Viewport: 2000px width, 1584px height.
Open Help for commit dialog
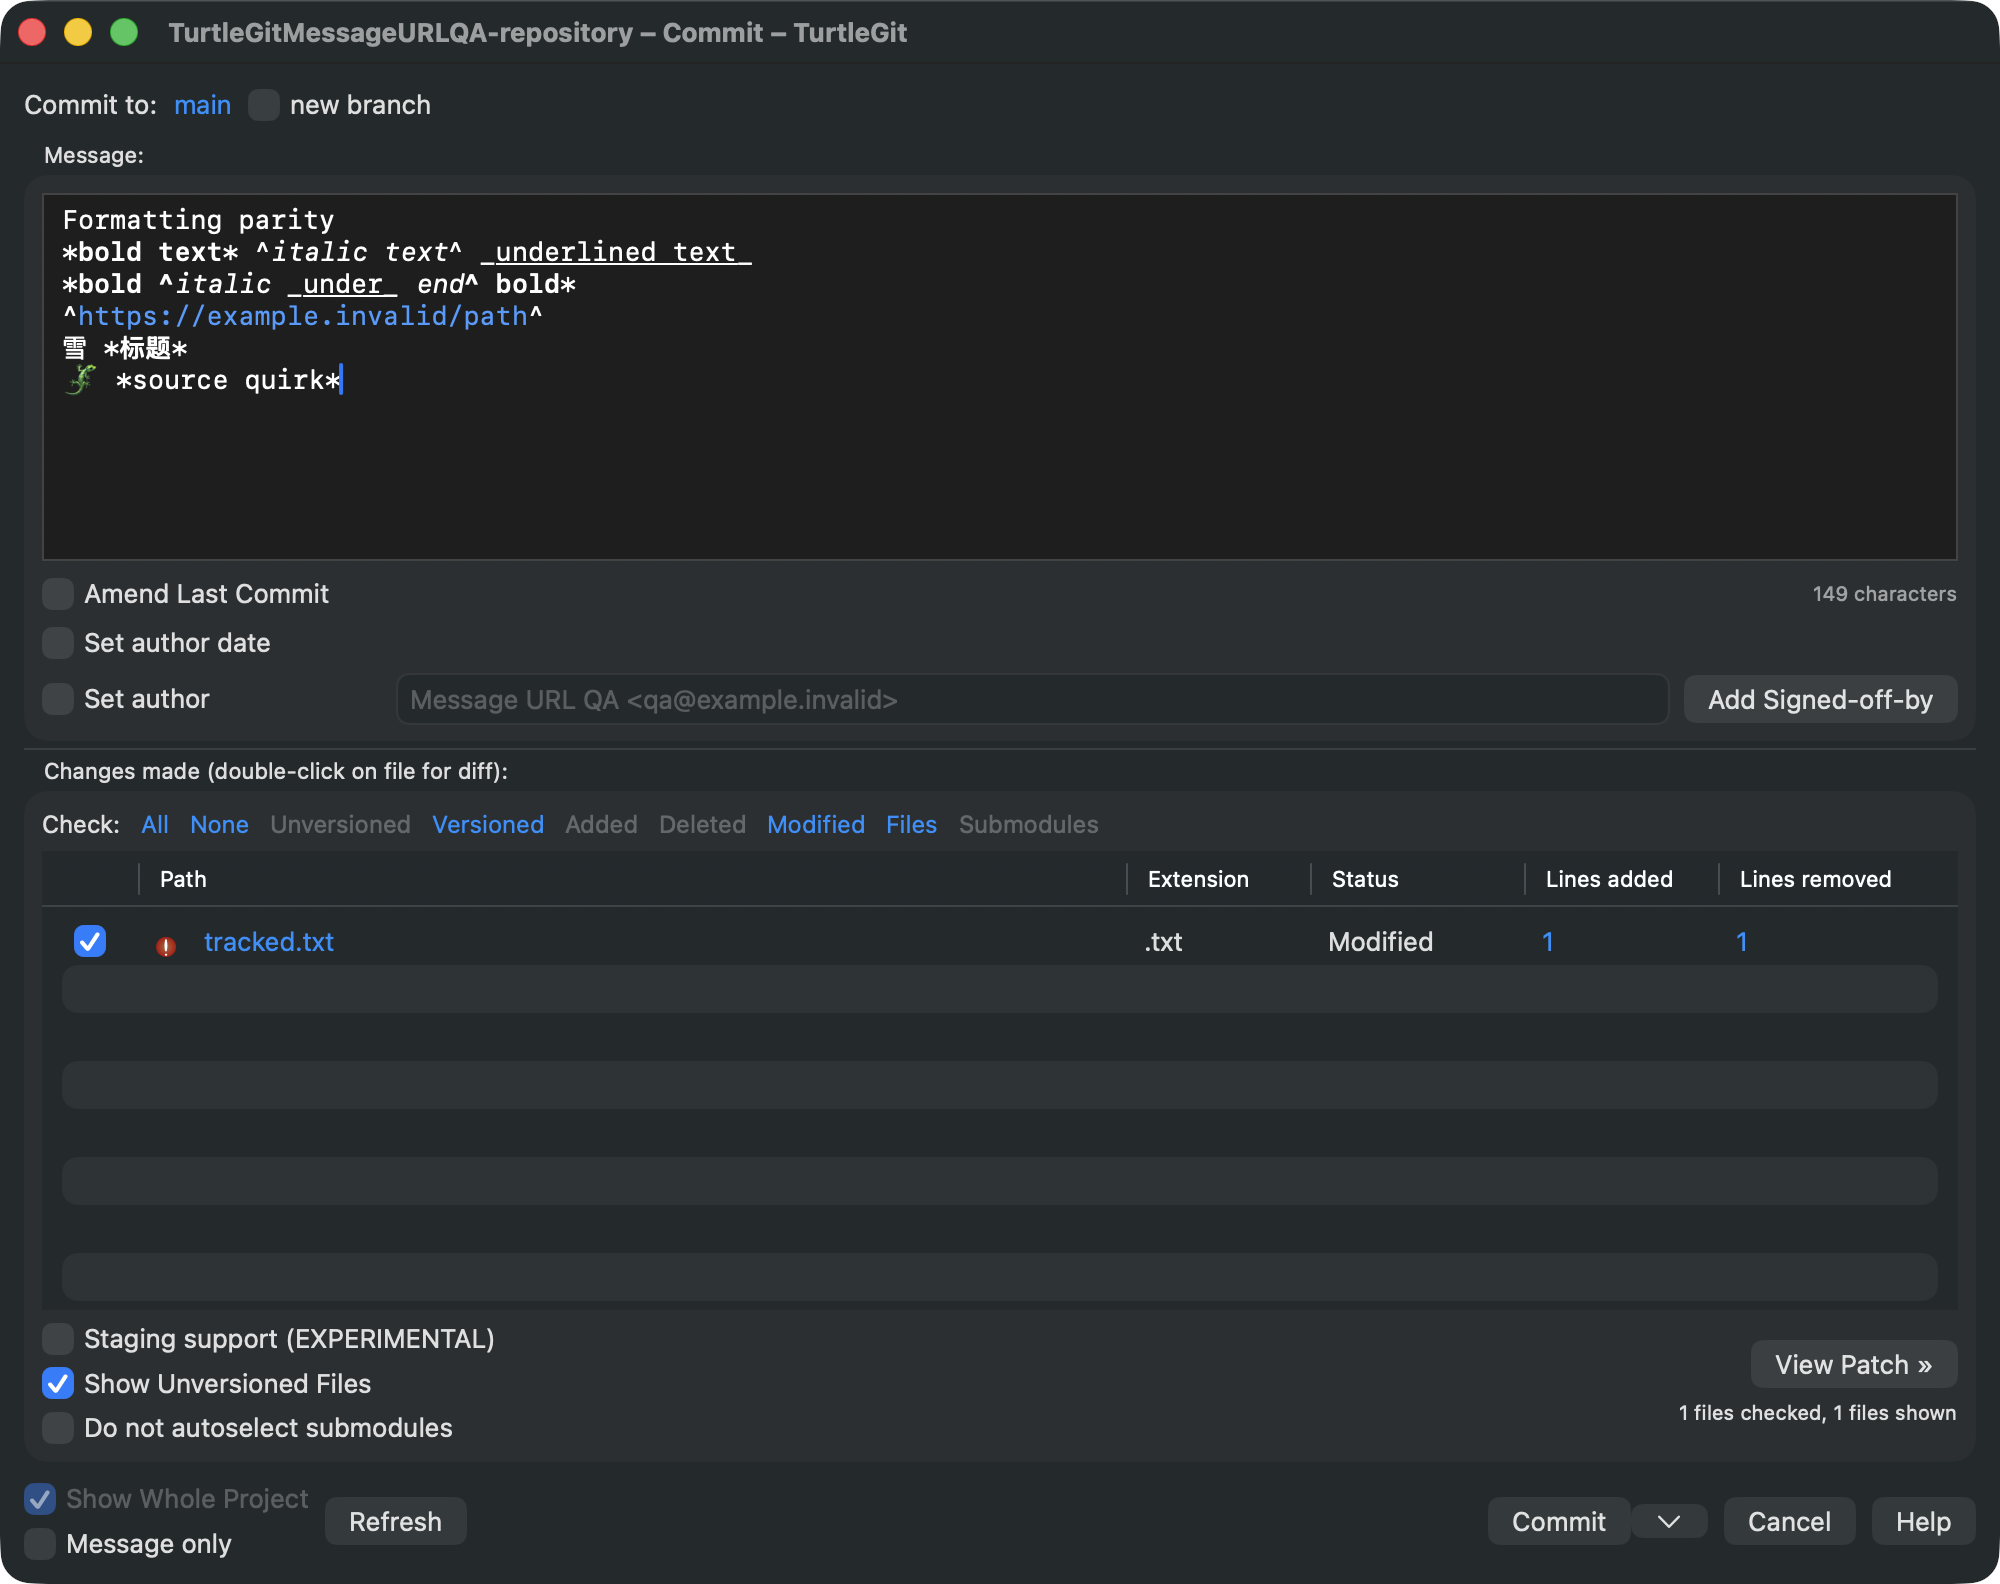pyautogui.click(x=1923, y=1521)
